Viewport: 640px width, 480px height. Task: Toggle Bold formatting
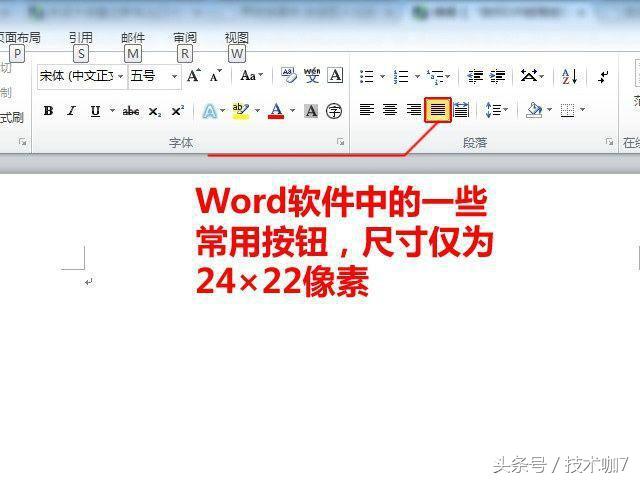pos(48,111)
